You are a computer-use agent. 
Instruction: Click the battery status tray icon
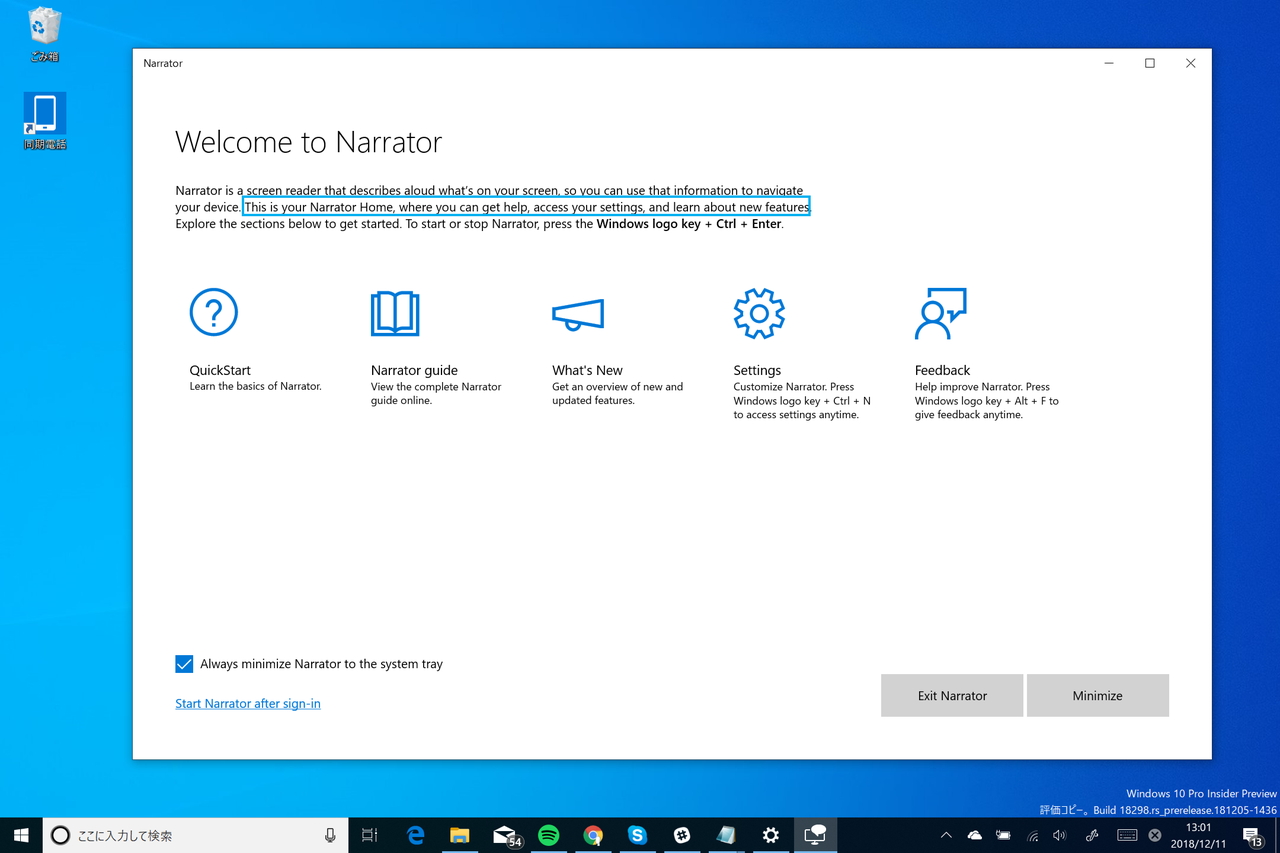pos(1004,836)
